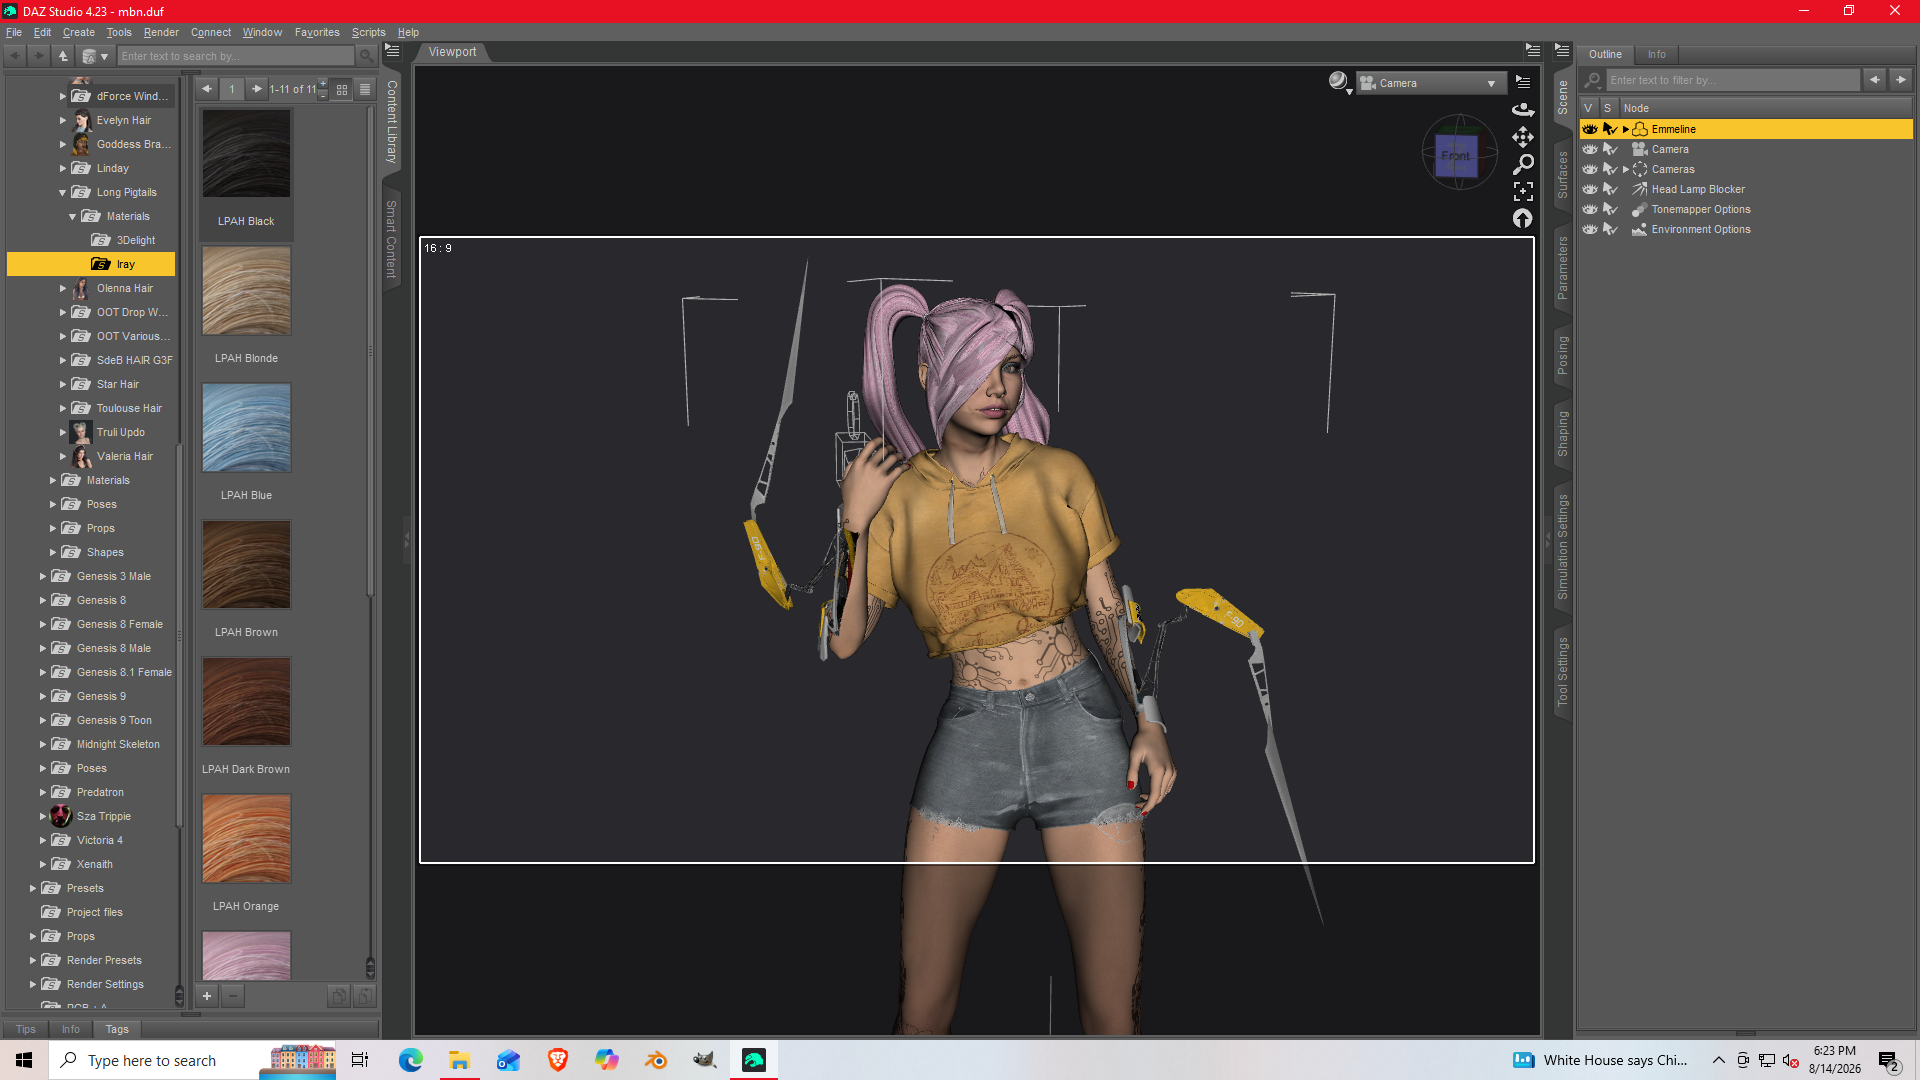The width and height of the screenshot is (1920, 1080).
Task: Open the Scripts menu
Action: point(368,32)
